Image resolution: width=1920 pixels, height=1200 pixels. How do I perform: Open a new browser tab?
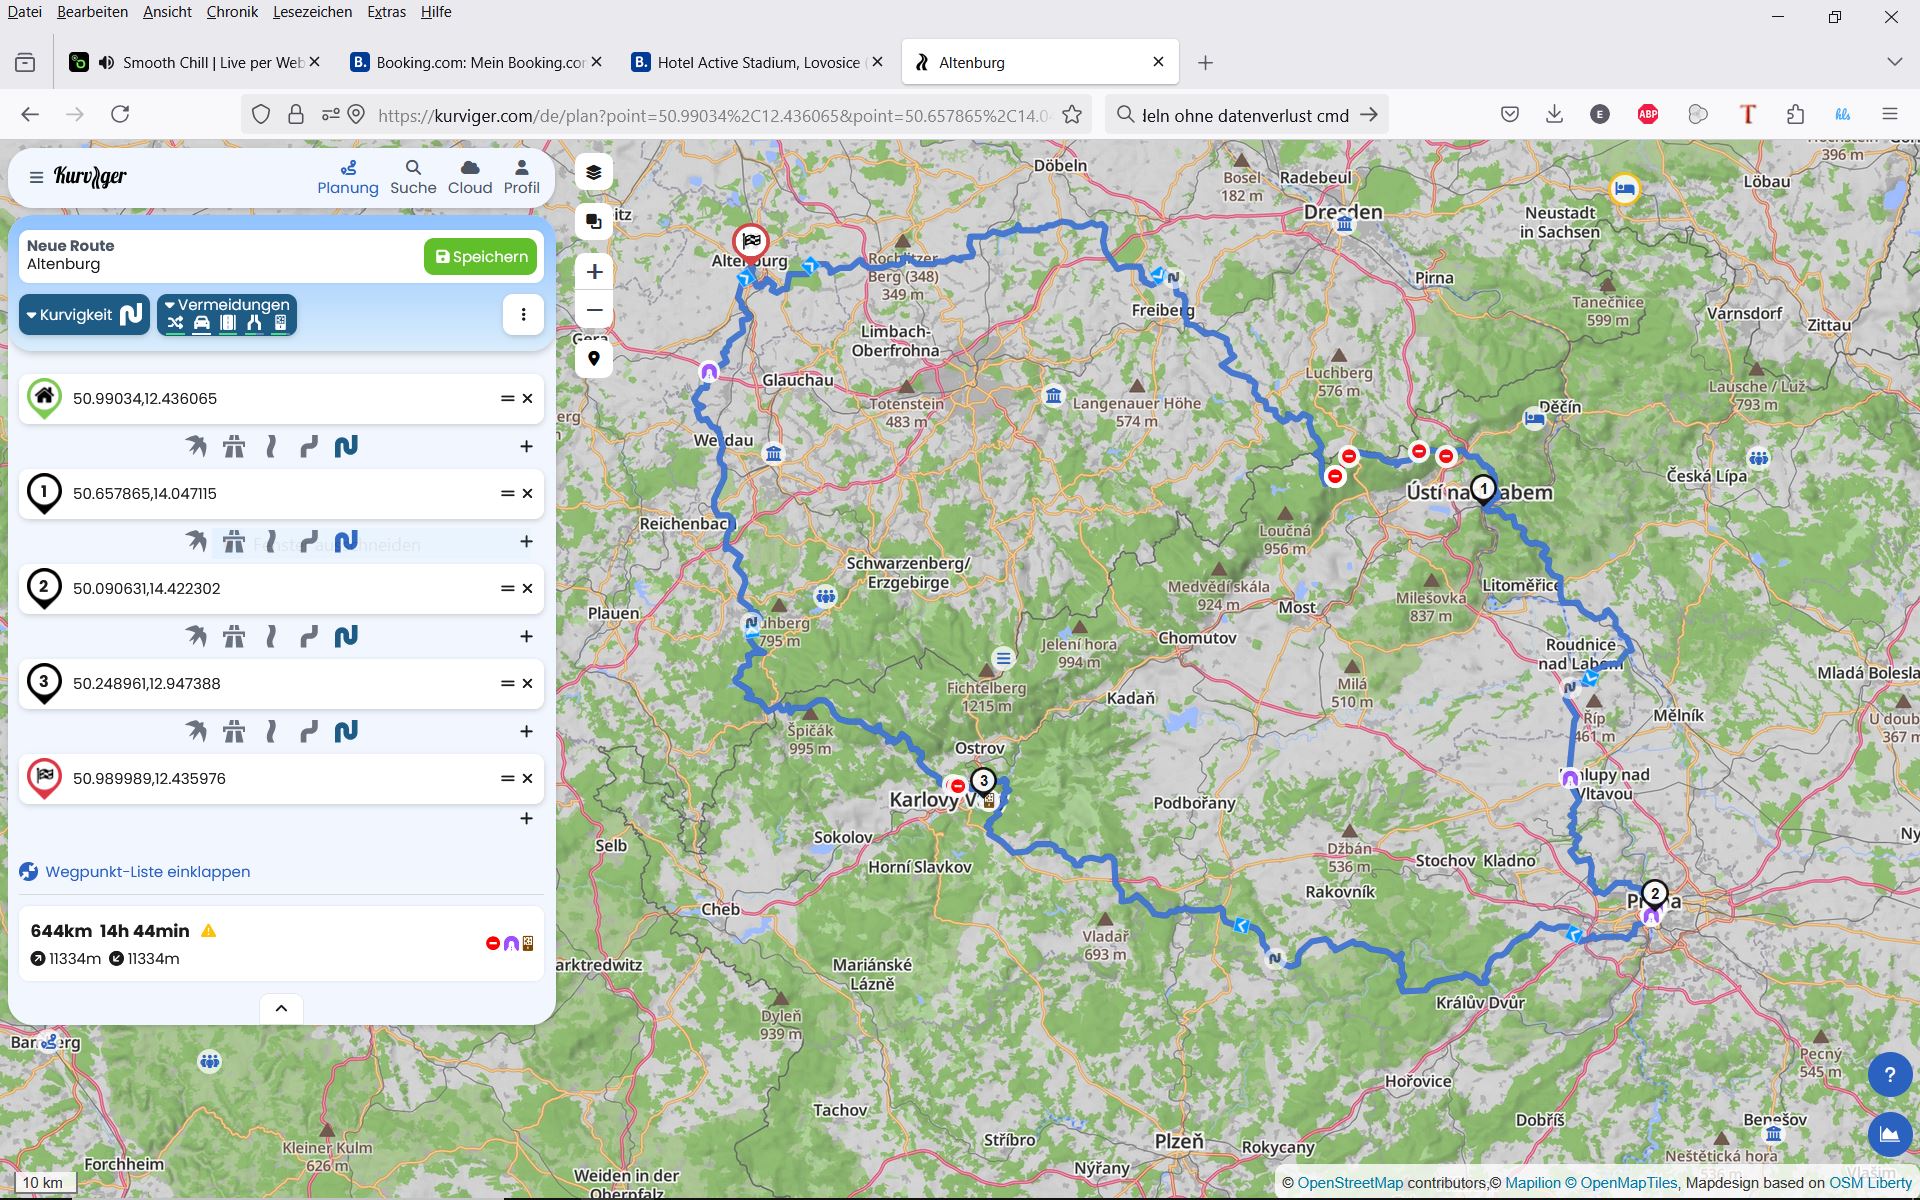(x=1205, y=63)
